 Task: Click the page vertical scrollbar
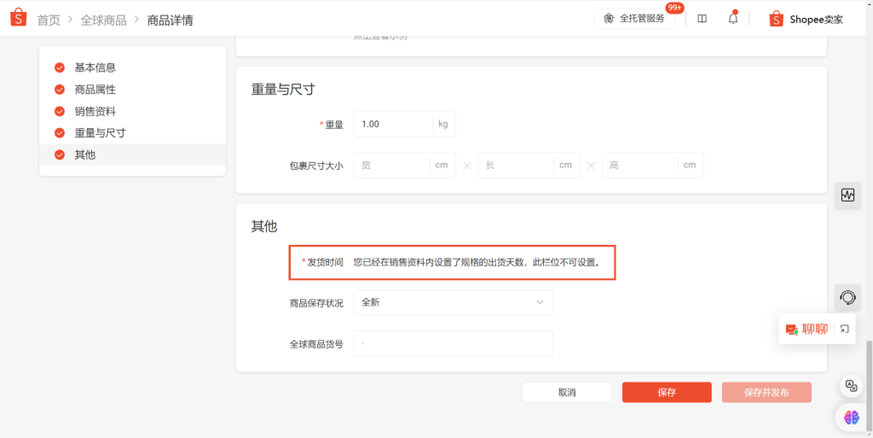(870, 388)
